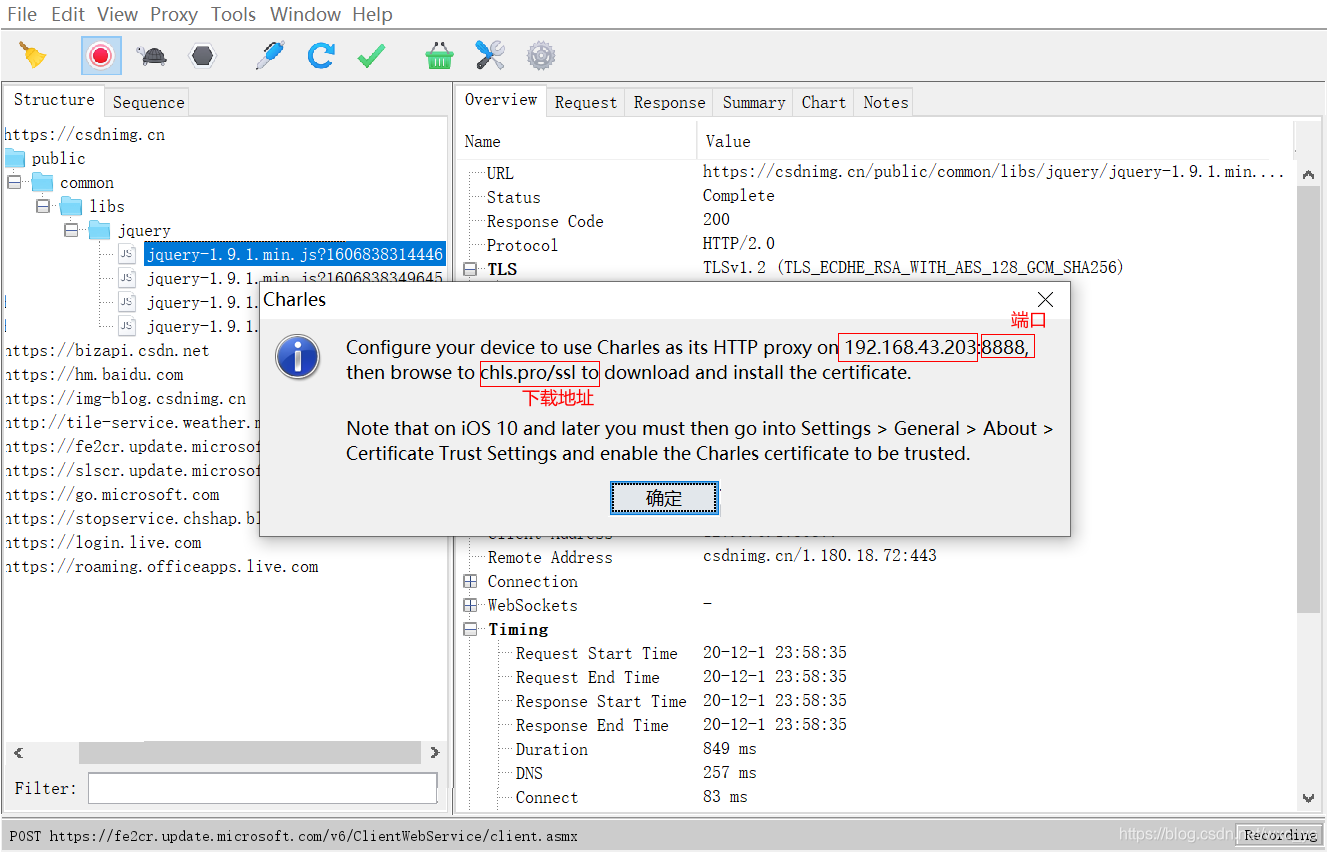Collapse the TLS section

tap(471, 269)
